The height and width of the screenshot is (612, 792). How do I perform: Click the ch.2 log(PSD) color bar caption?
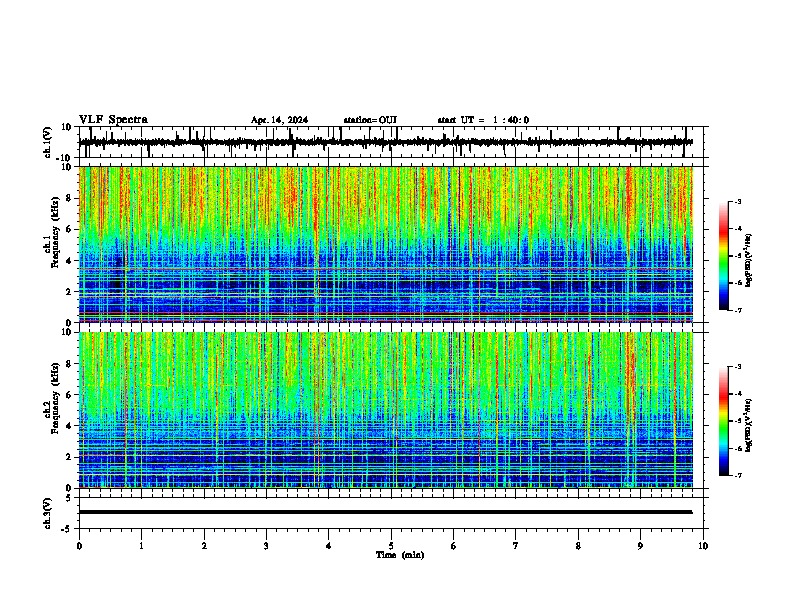(x=749, y=425)
